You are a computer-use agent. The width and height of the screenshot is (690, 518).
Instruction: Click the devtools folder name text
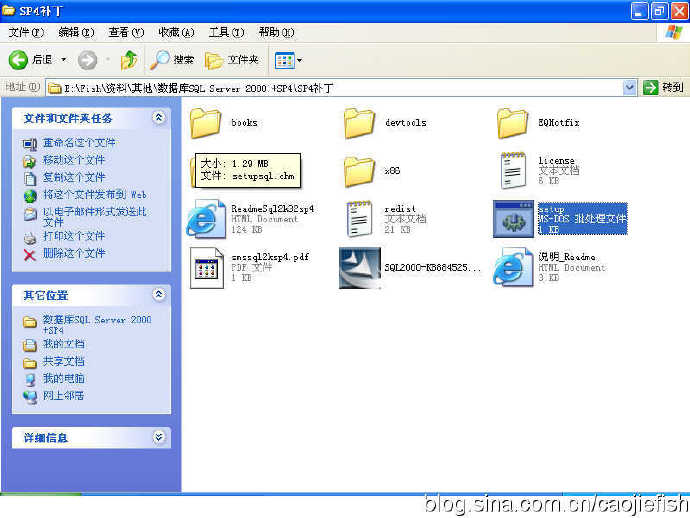tap(405, 123)
